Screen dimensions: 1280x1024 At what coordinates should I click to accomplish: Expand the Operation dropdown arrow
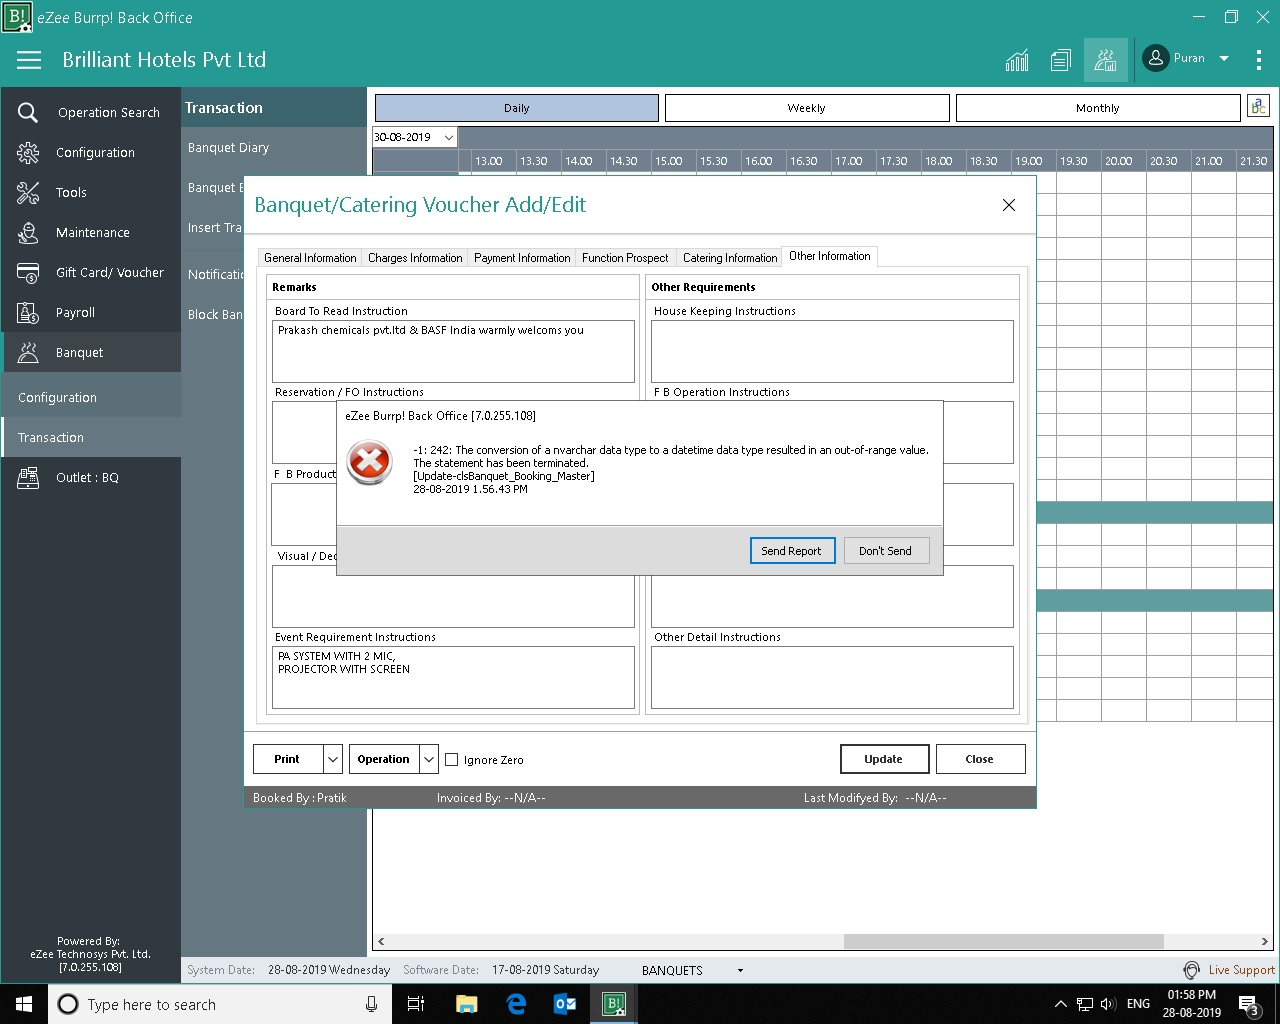(429, 759)
